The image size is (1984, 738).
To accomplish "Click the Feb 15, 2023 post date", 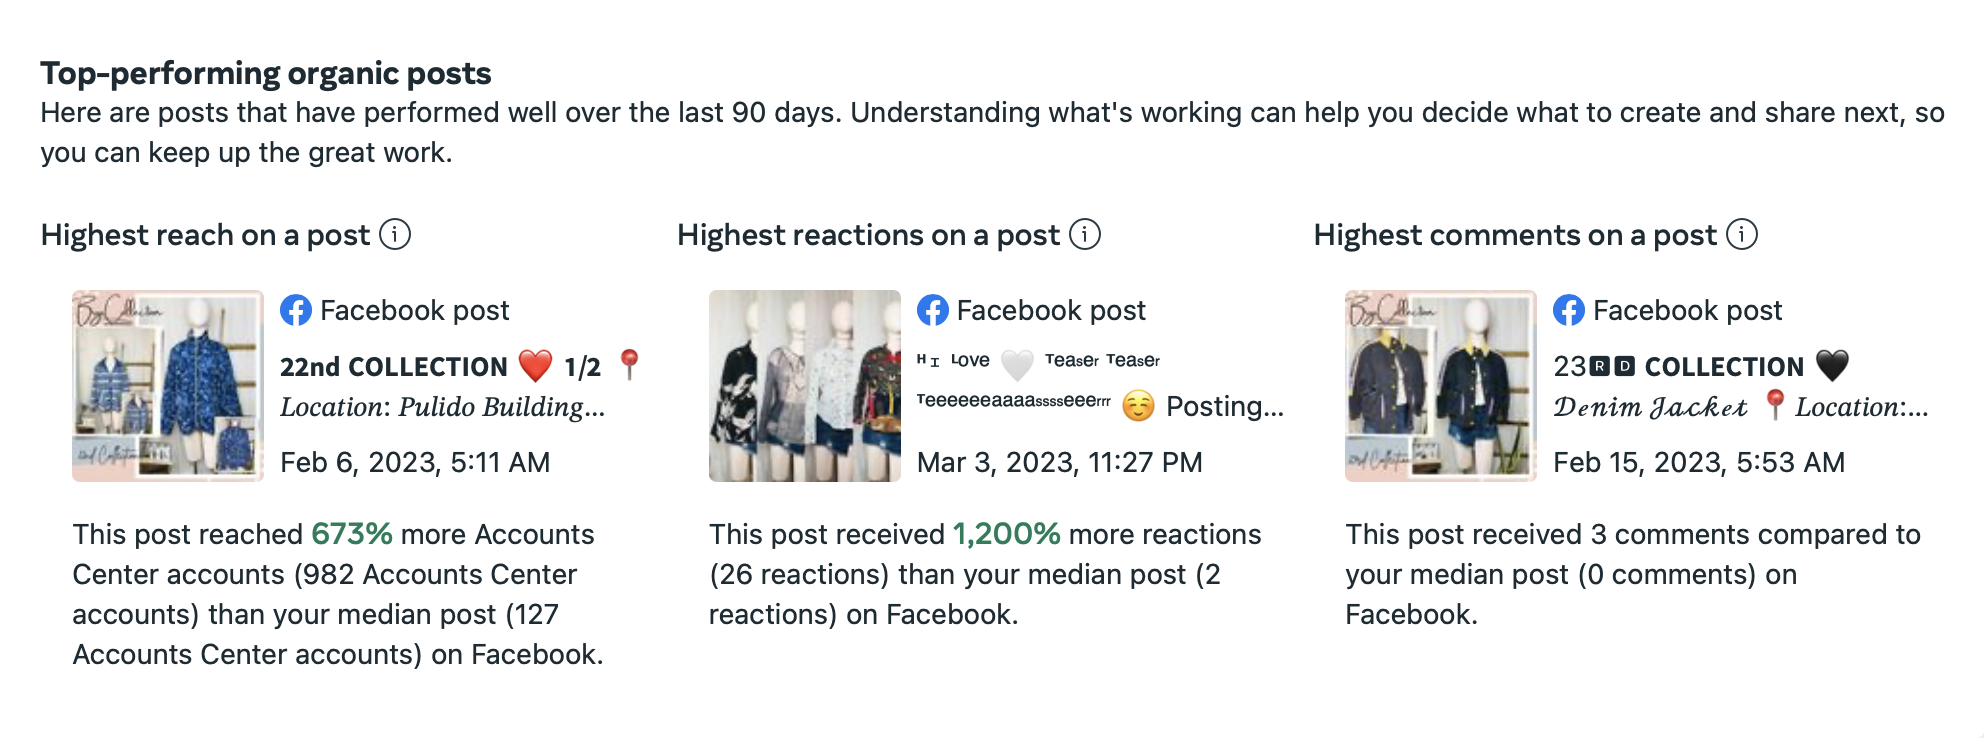I will [x=1698, y=462].
